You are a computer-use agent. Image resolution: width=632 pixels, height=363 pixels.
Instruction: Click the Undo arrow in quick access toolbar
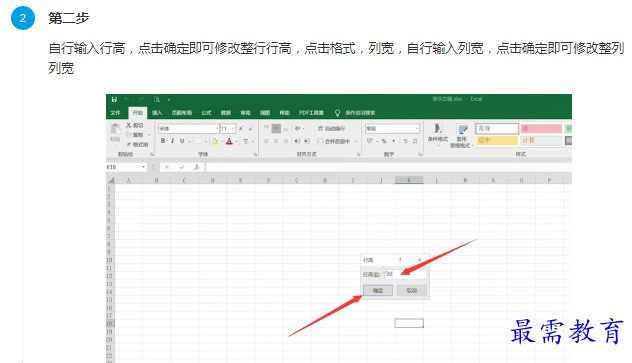[127, 100]
